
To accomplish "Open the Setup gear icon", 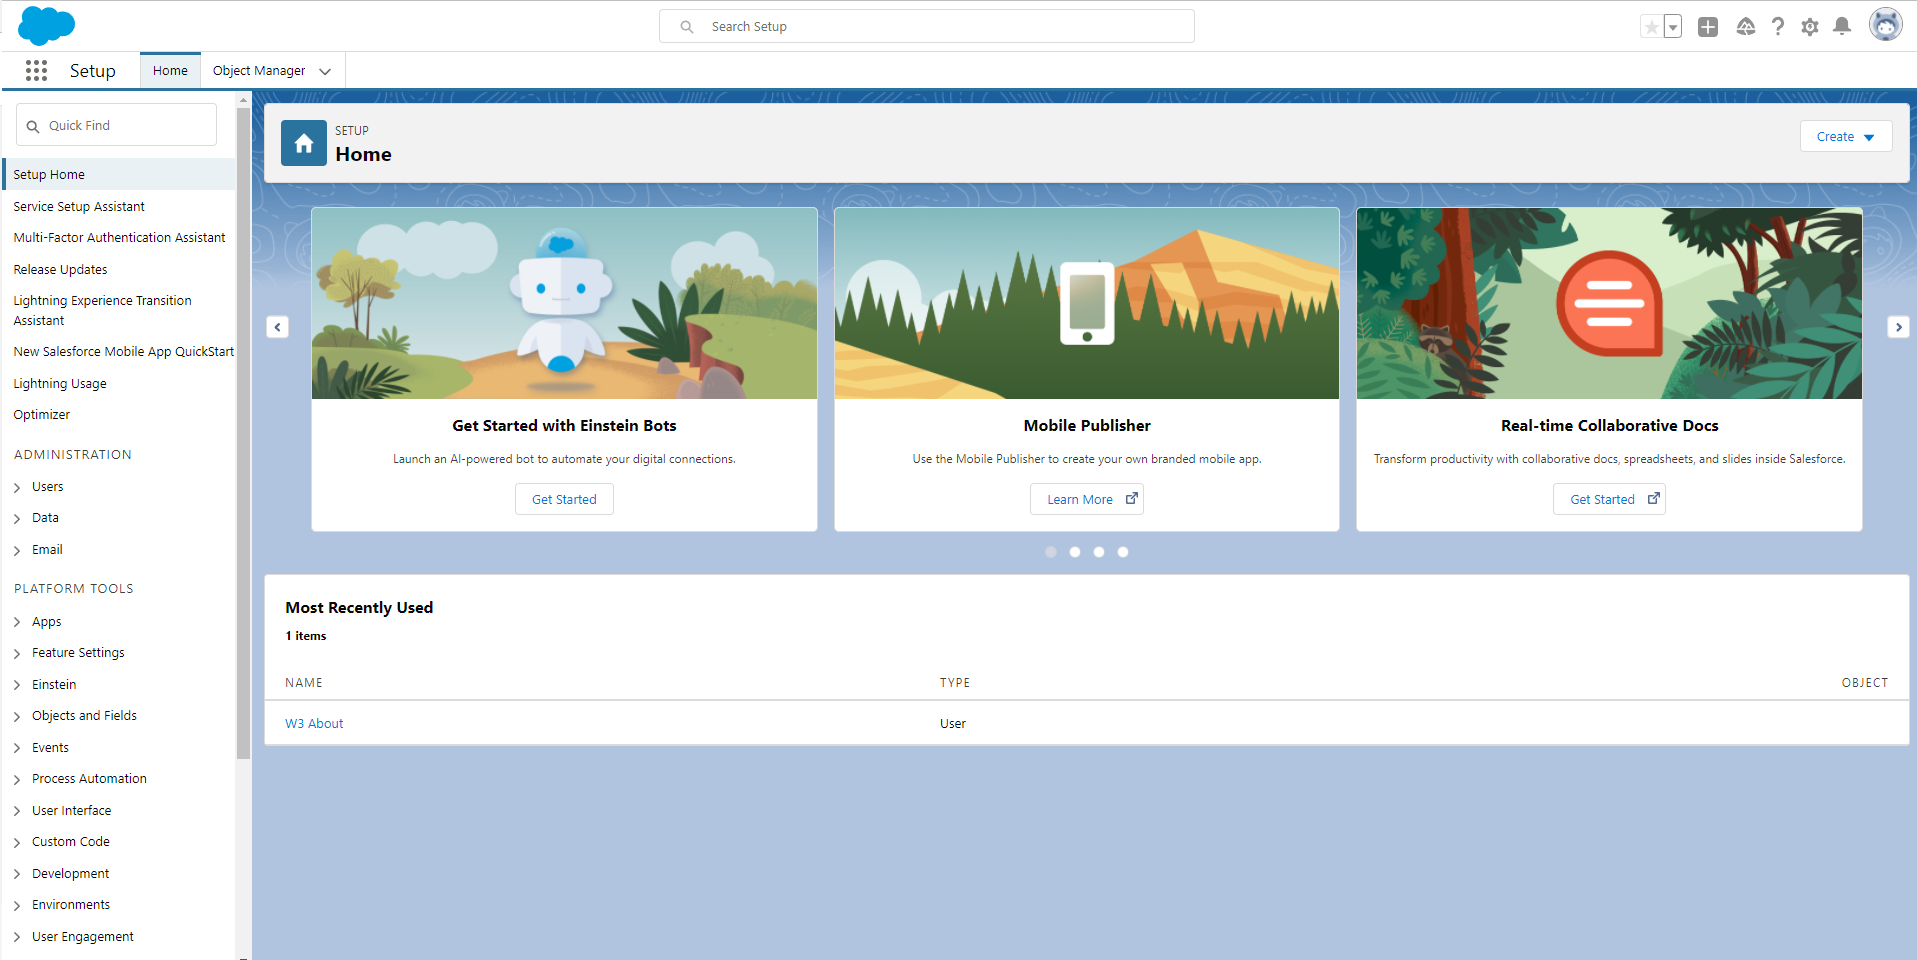I will click(1810, 27).
